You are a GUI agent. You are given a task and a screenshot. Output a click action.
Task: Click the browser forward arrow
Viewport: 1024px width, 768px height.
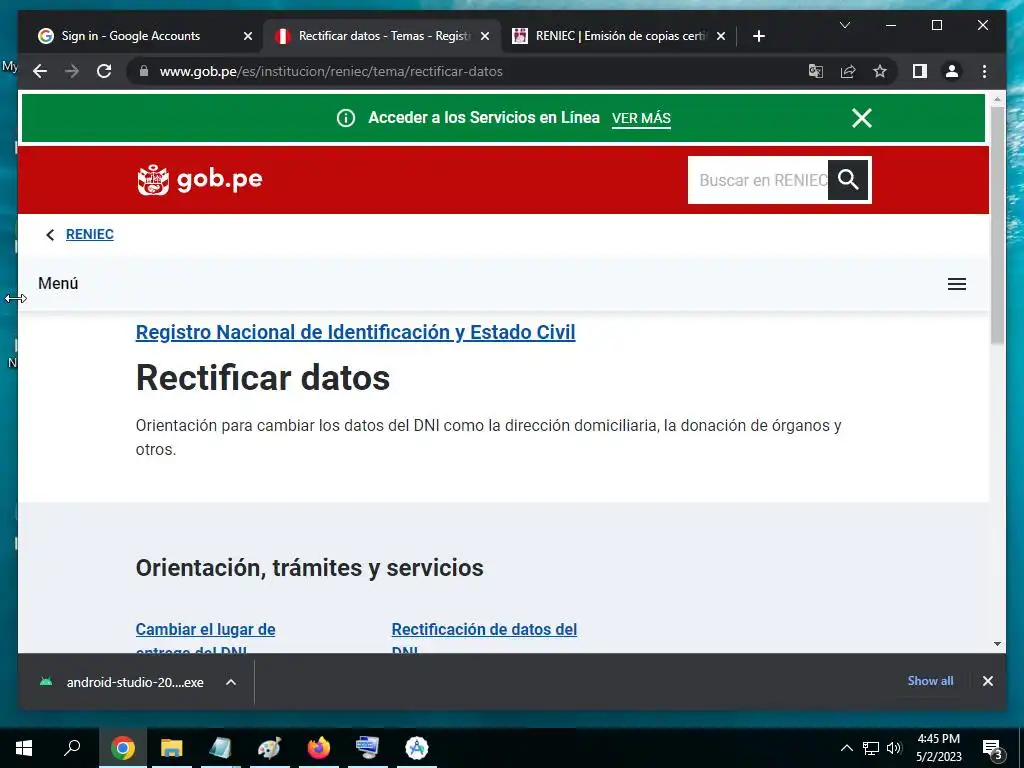pyautogui.click(x=72, y=71)
